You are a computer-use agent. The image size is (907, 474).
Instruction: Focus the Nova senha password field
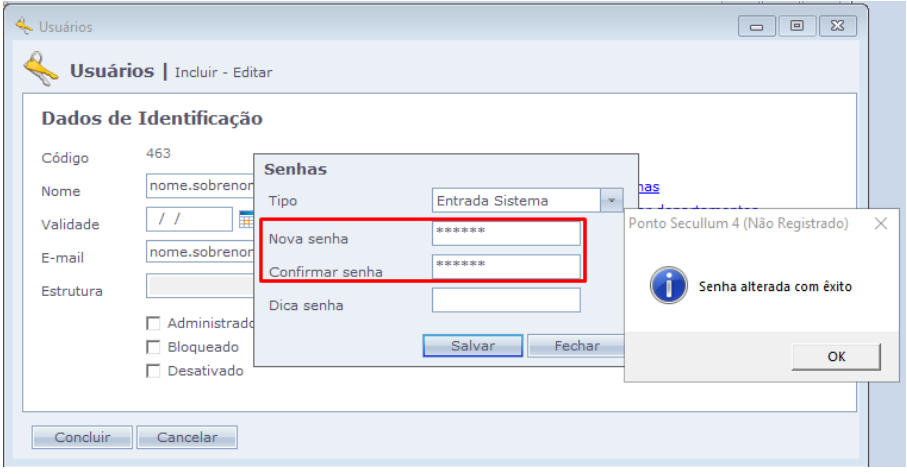click(x=506, y=233)
